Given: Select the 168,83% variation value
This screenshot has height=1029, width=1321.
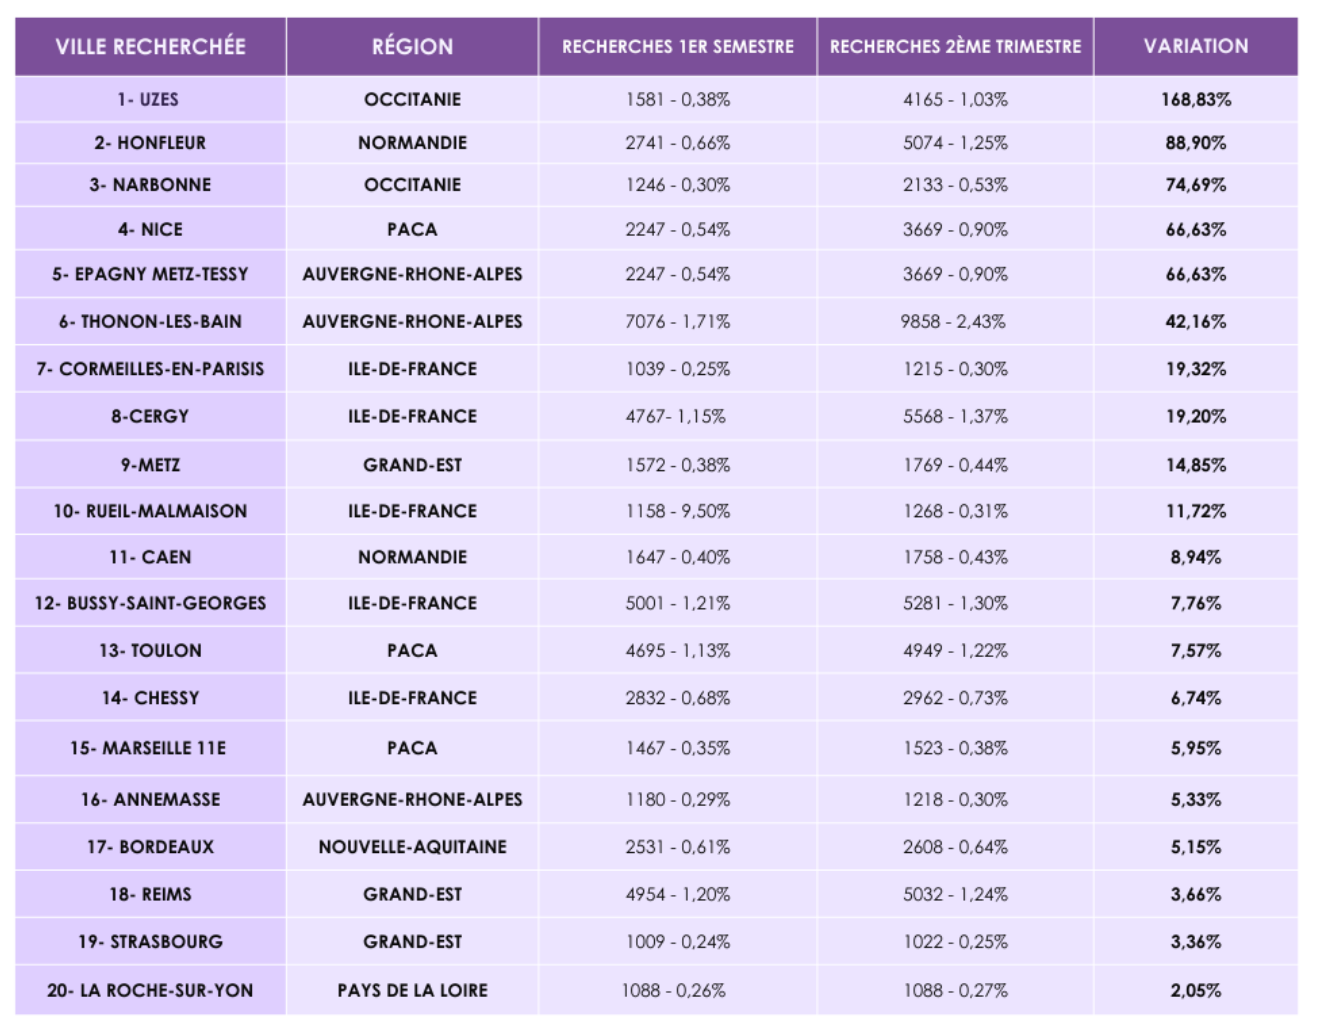Looking at the screenshot, I should 1196,100.
